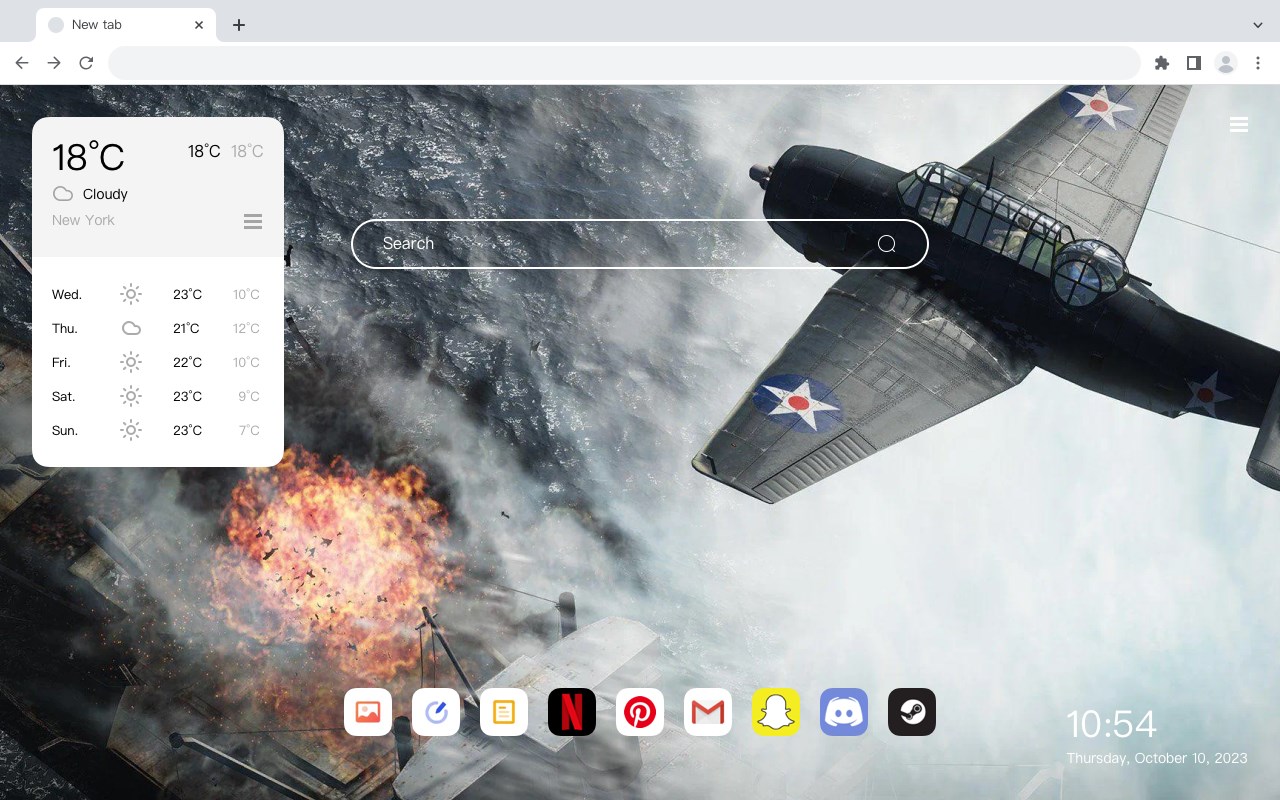Launch the Pinterest shortcut
The image size is (1280, 800).
[x=640, y=712]
